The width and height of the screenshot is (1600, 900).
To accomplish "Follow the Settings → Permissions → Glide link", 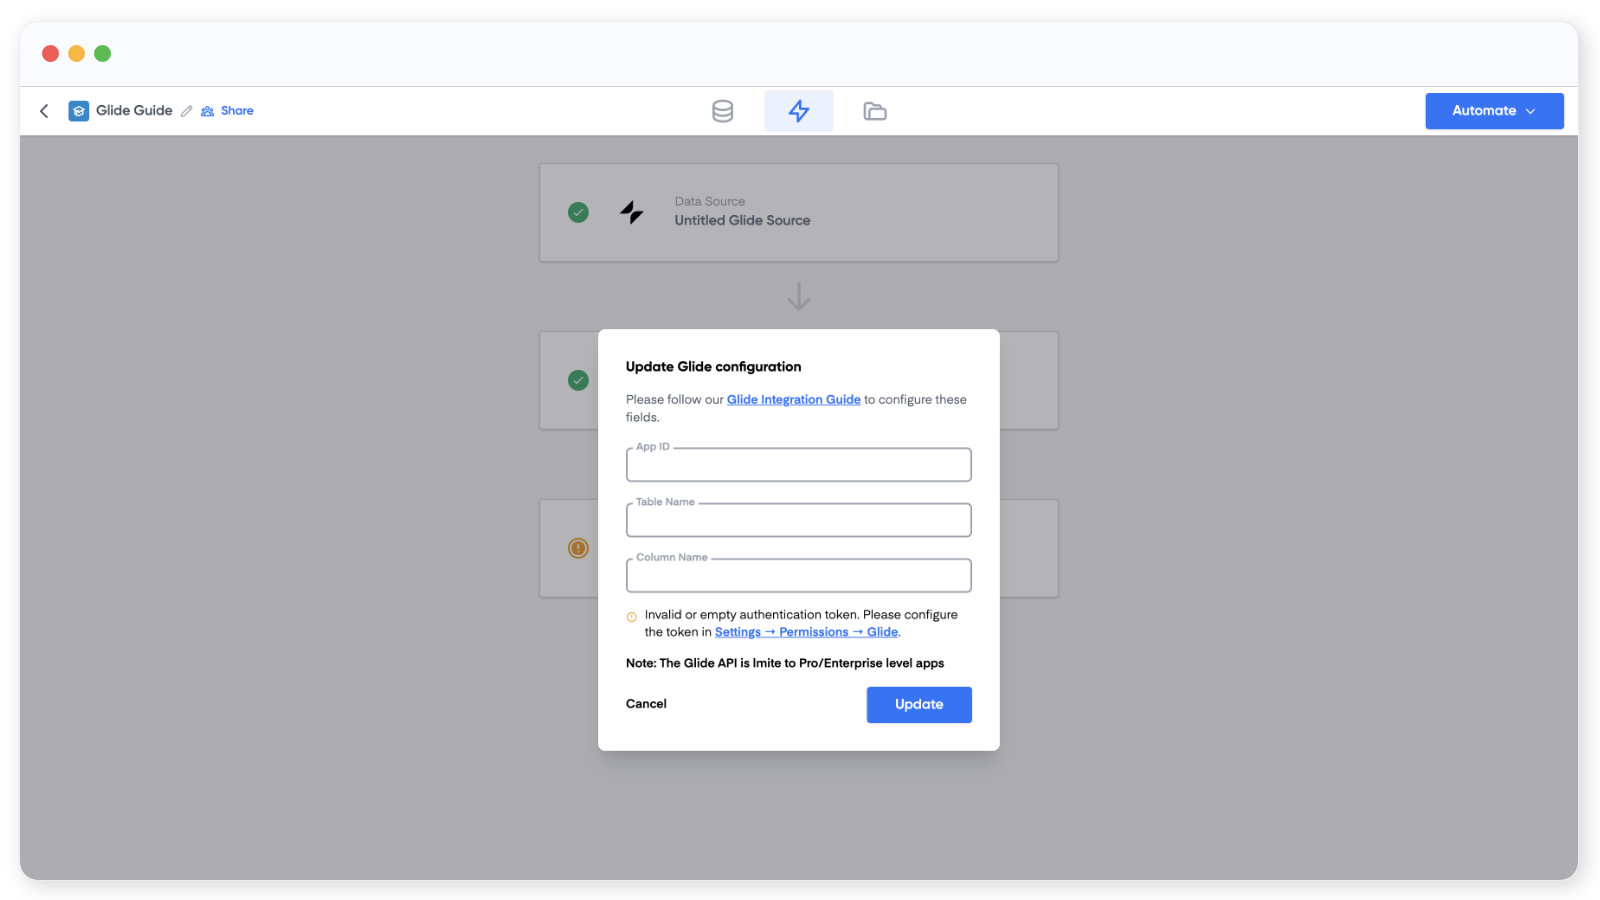I will [x=806, y=632].
